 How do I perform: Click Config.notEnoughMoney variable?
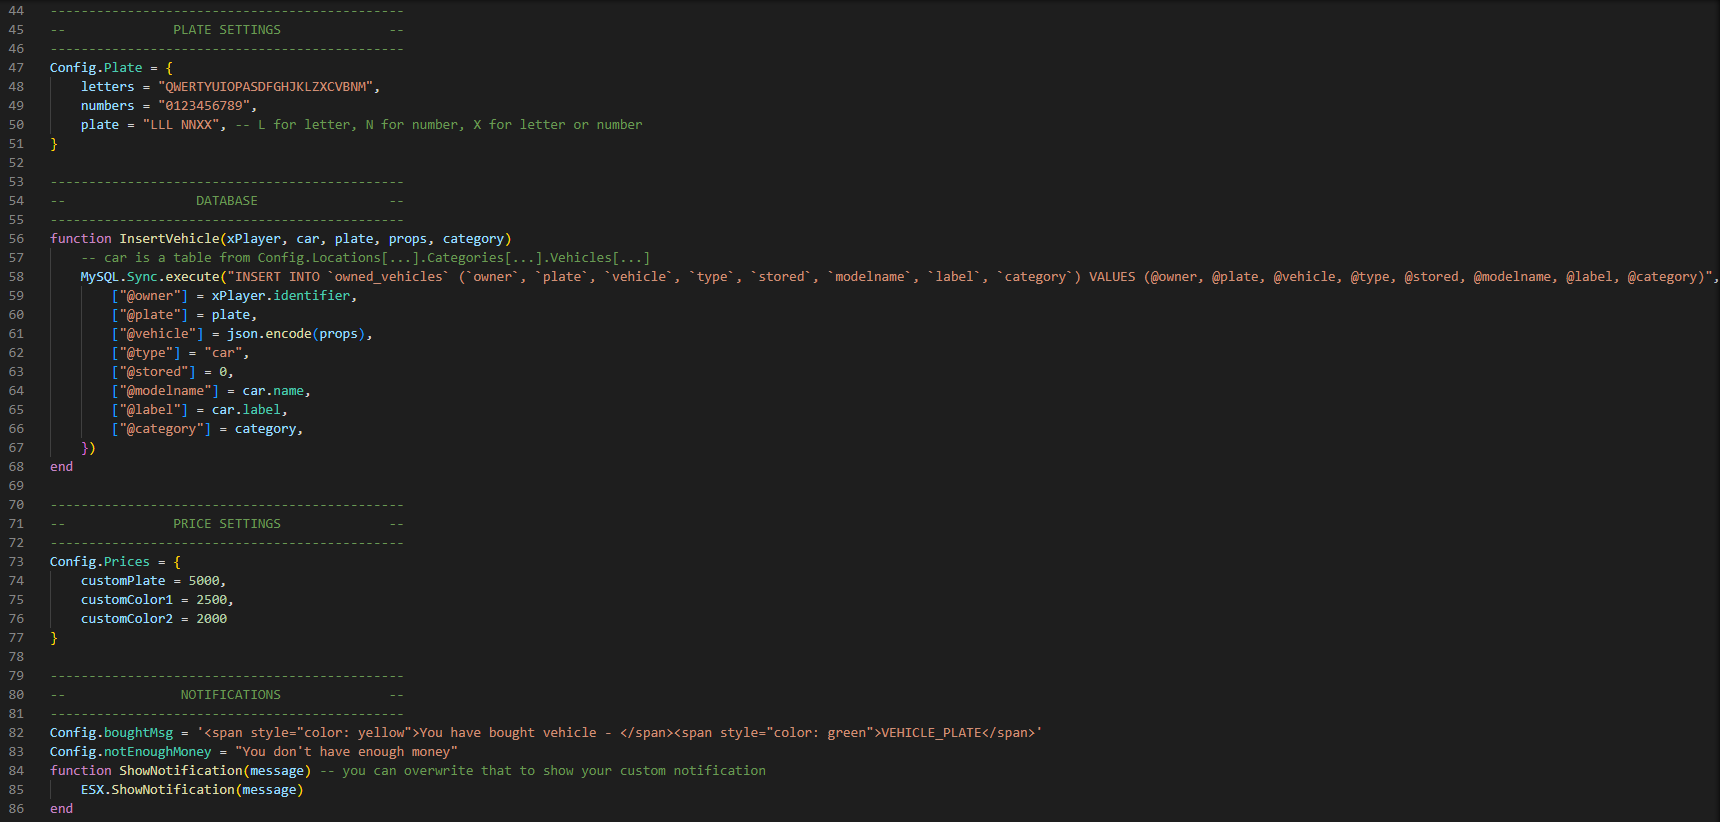click(131, 752)
